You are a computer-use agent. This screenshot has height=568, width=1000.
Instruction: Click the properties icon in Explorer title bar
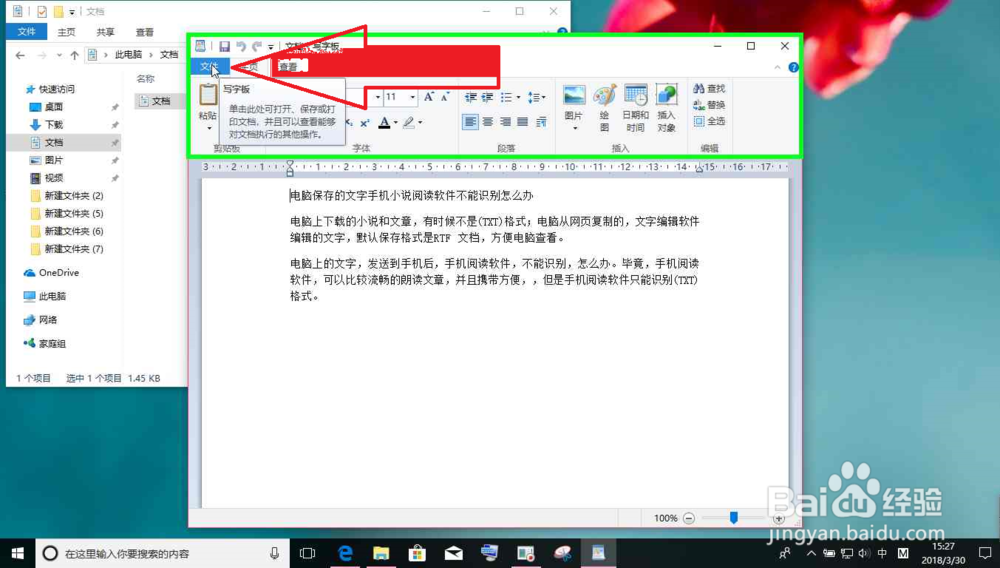pos(41,11)
